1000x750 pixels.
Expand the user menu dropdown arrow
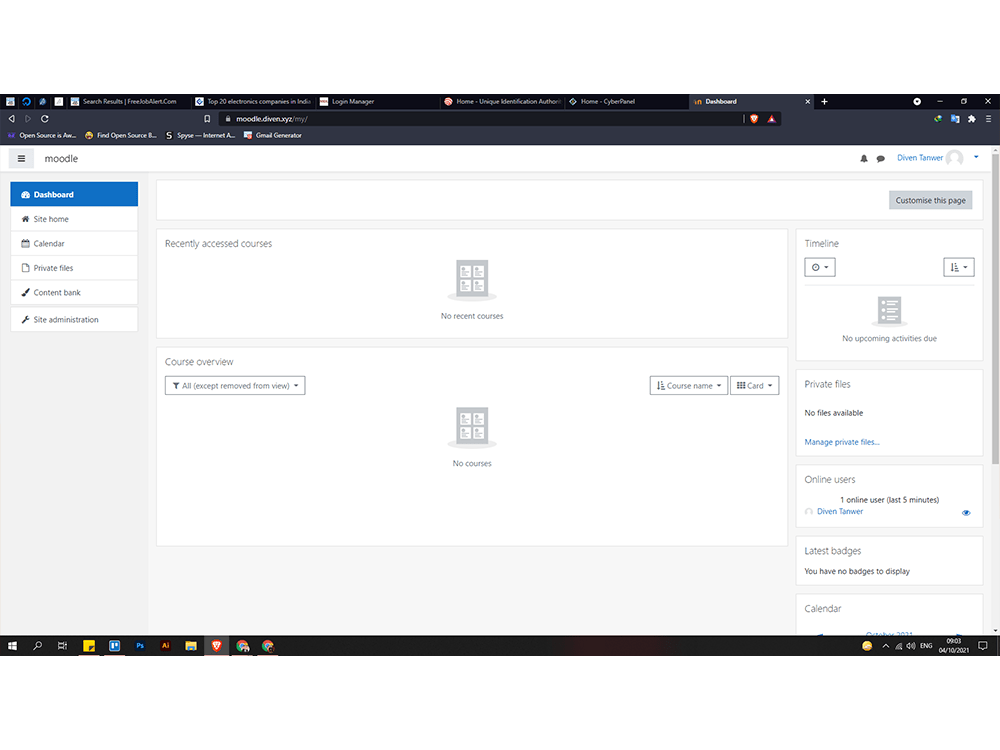(x=976, y=158)
